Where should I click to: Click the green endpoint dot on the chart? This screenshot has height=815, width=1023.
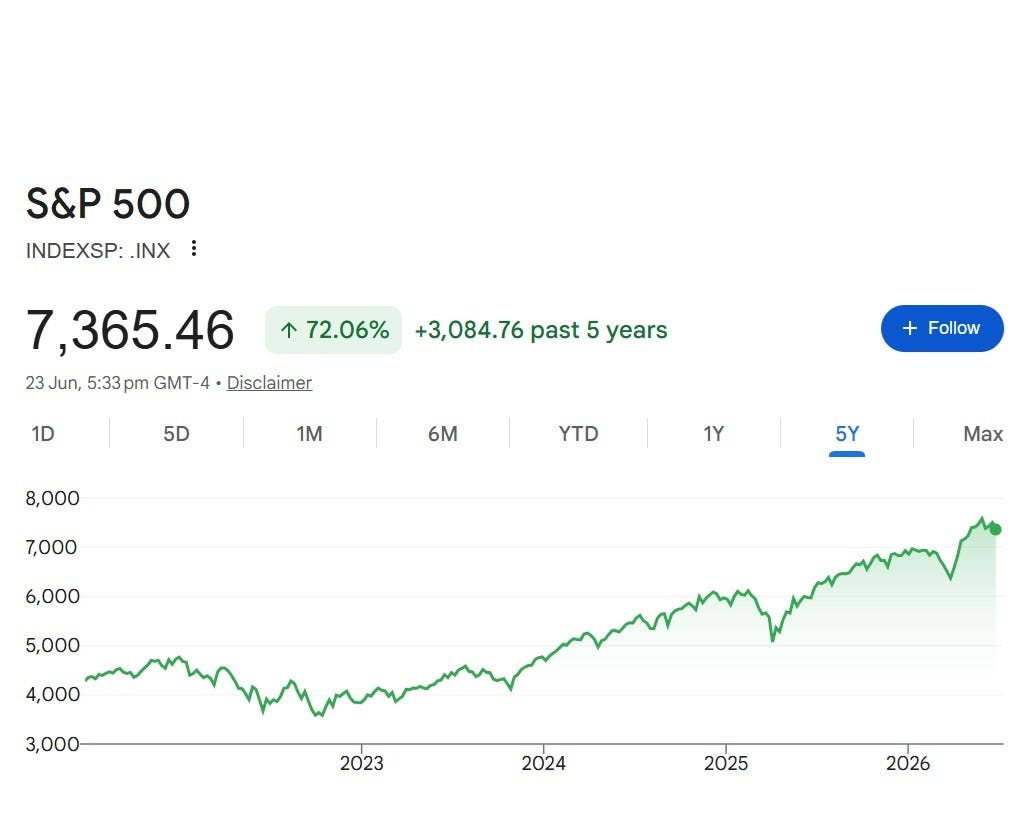tap(996, 529)
